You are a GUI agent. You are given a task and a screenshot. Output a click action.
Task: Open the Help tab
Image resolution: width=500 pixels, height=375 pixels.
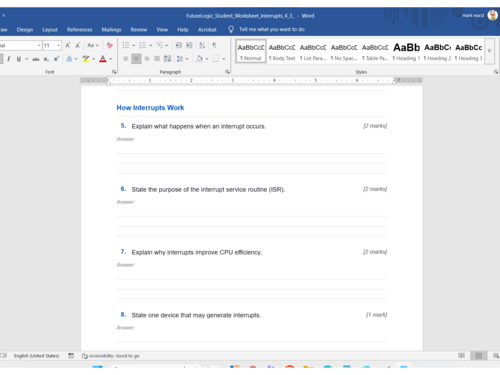183,29
